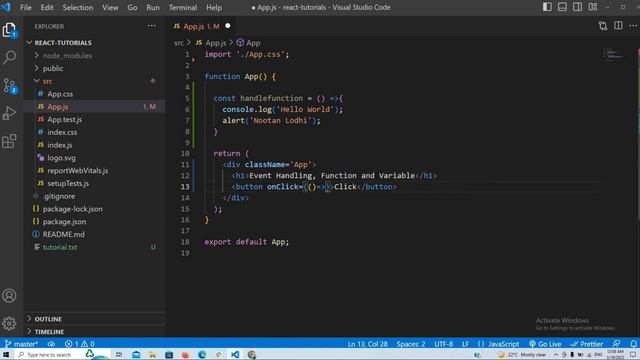This screenshot has height=360, width=640.
Task: Open the File menu
Action: click(26, 7)
